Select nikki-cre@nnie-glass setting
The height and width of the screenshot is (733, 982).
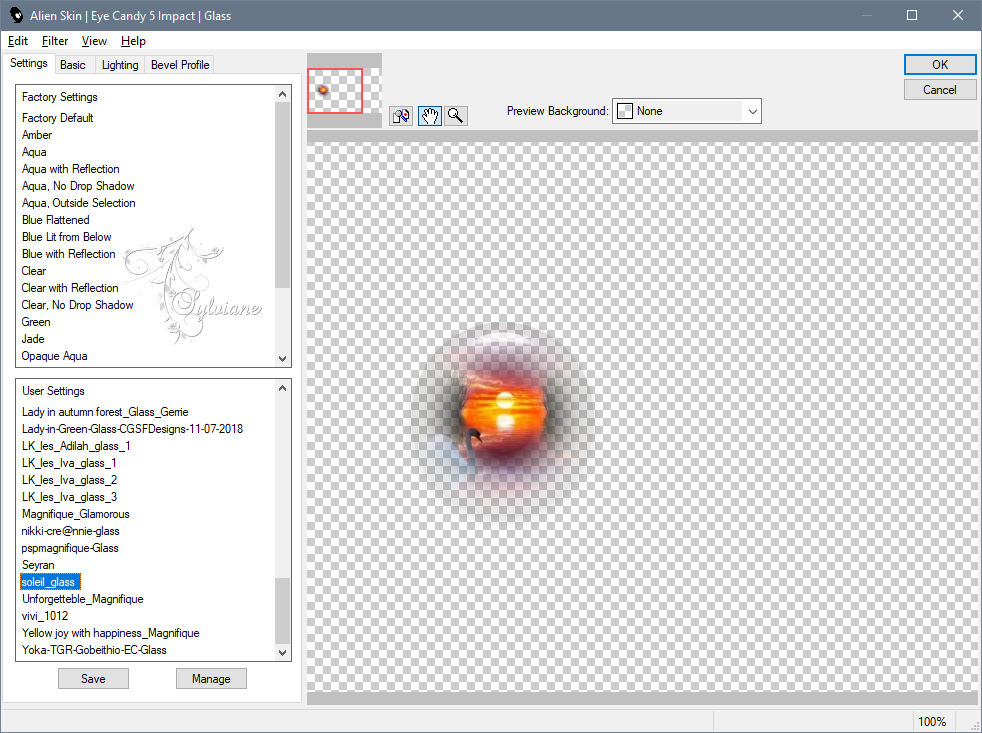[70, 531]
